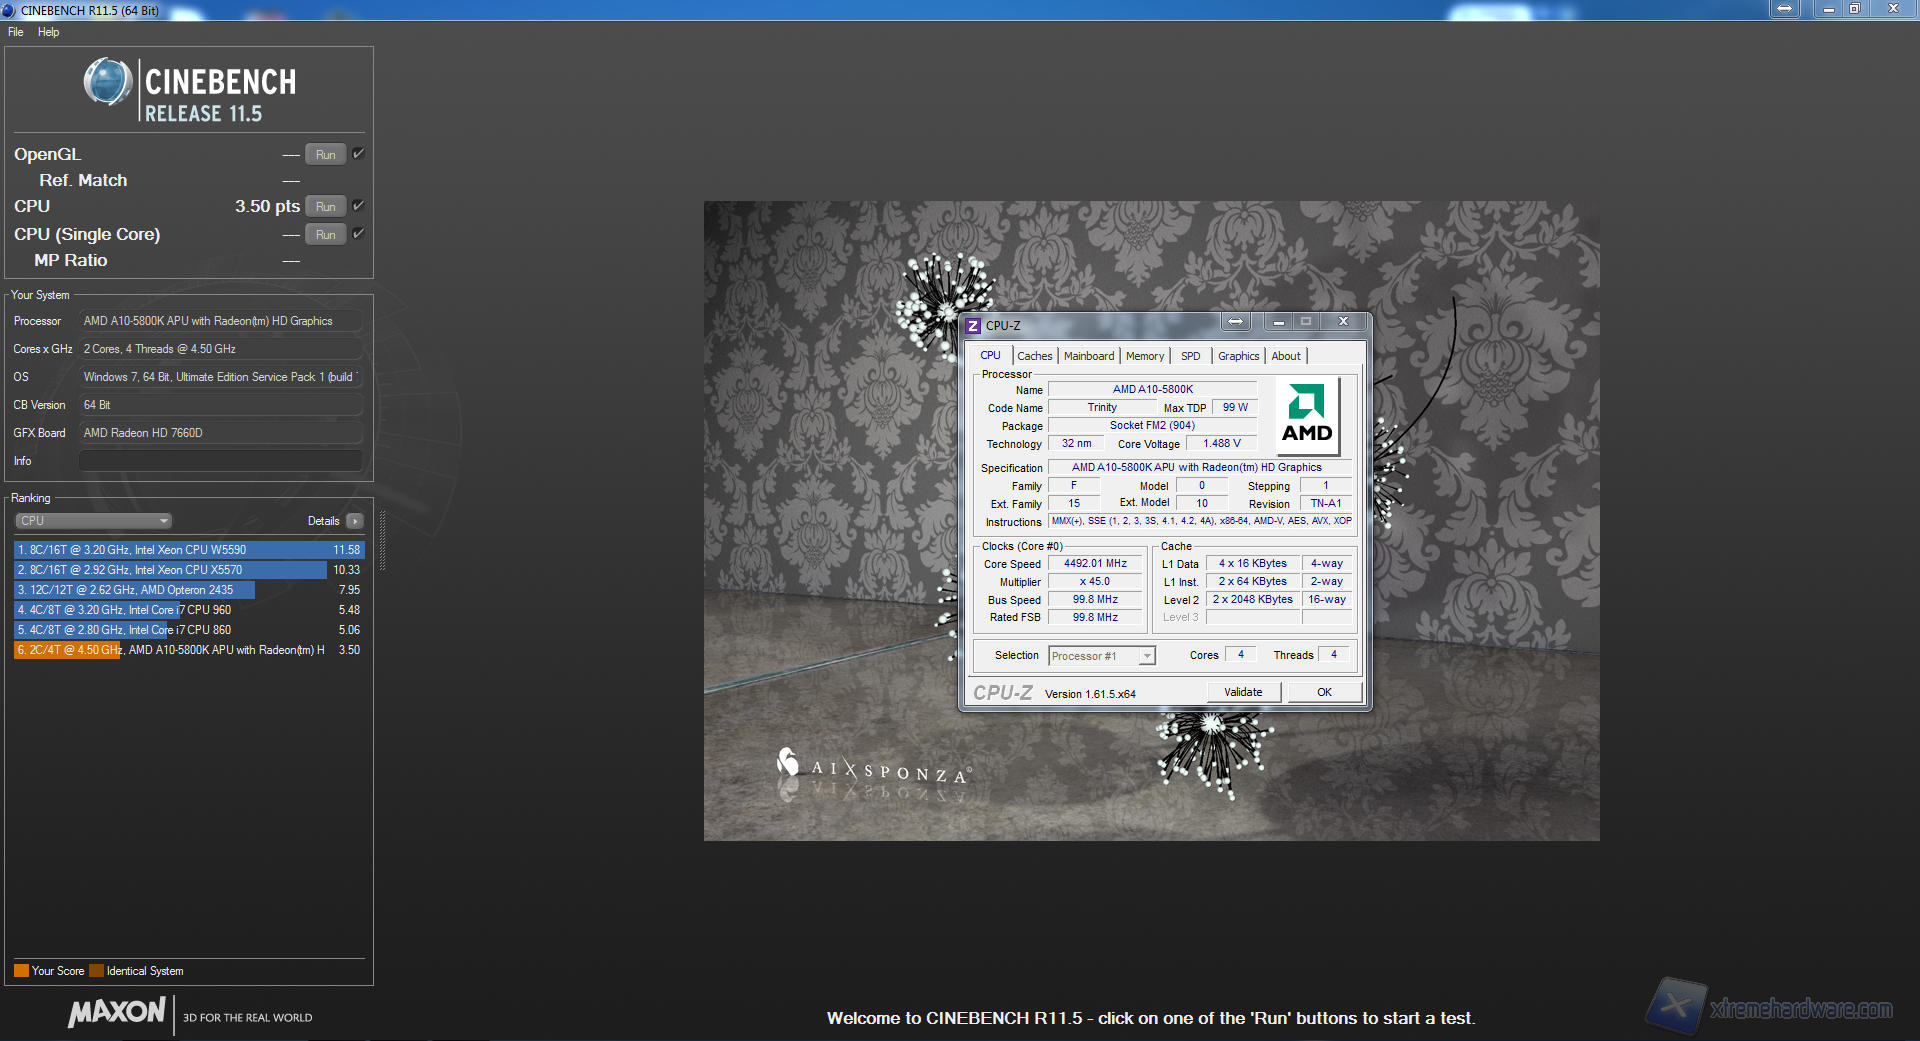Click the orange Your Score legend swatch
Image resolution: width=1920 pixels, height=1041 pixels.
coord(21,971)
